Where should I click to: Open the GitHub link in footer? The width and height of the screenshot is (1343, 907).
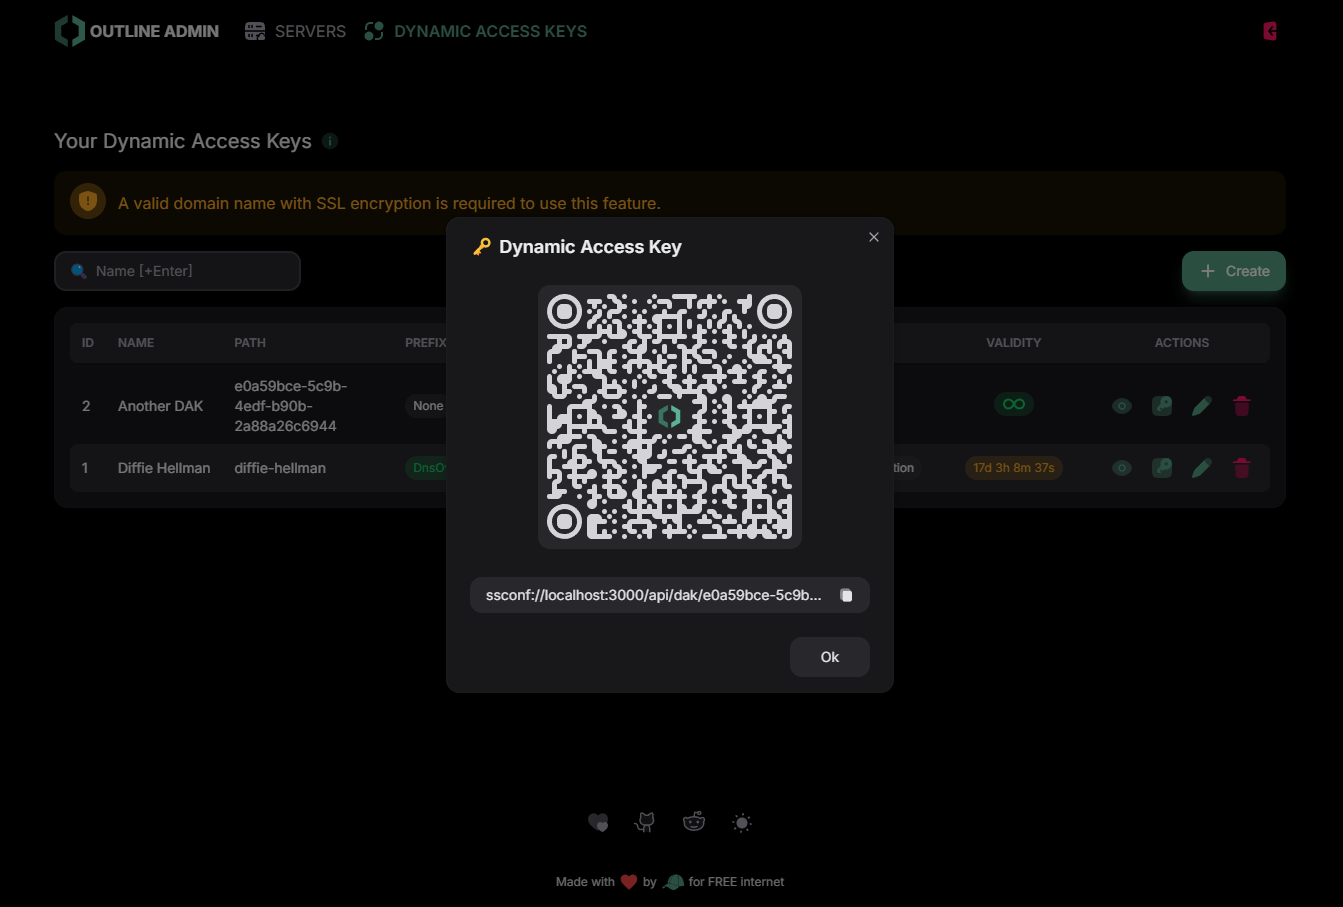click(646, 823)
